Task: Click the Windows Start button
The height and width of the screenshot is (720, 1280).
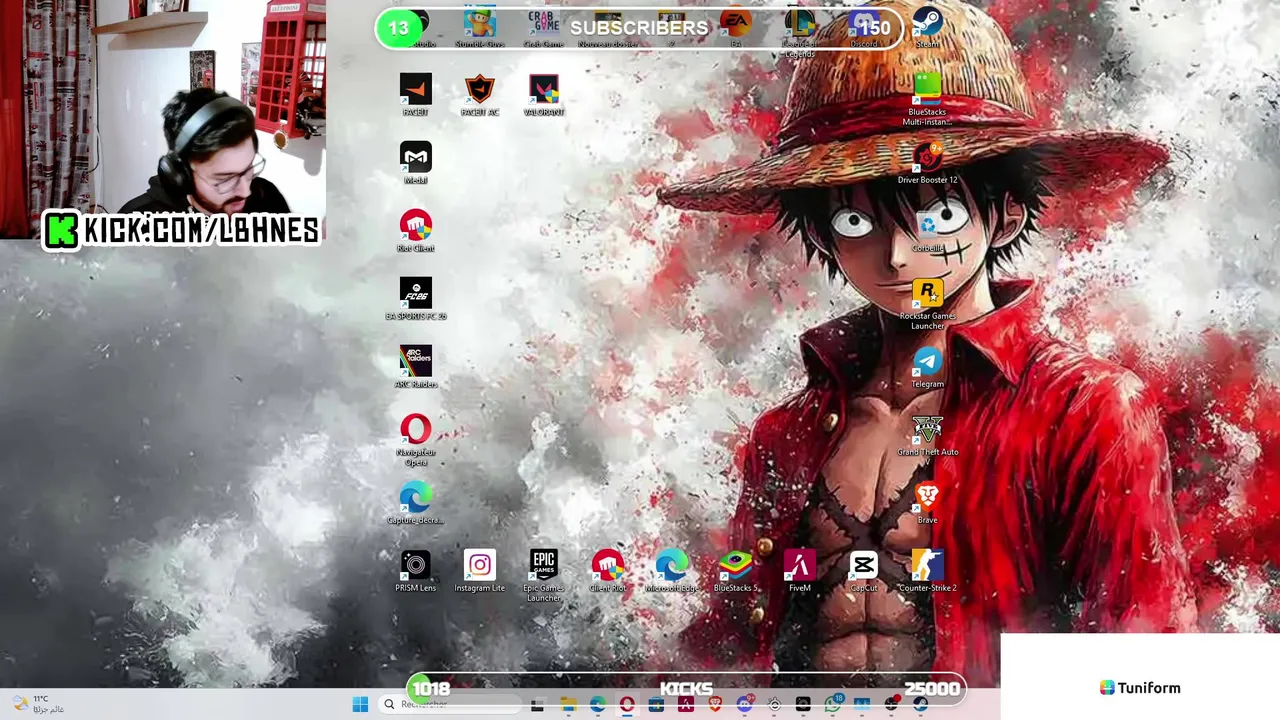Action: pos(360,705)
